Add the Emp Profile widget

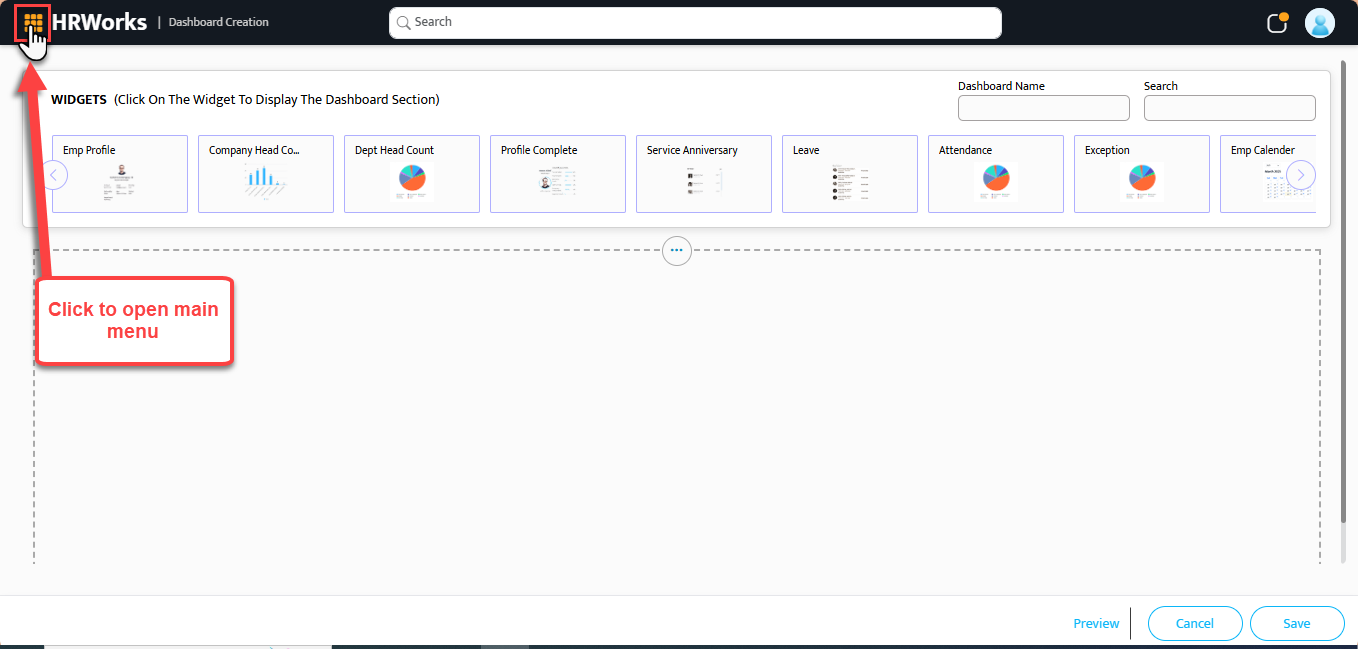click(x=120, y=174)
